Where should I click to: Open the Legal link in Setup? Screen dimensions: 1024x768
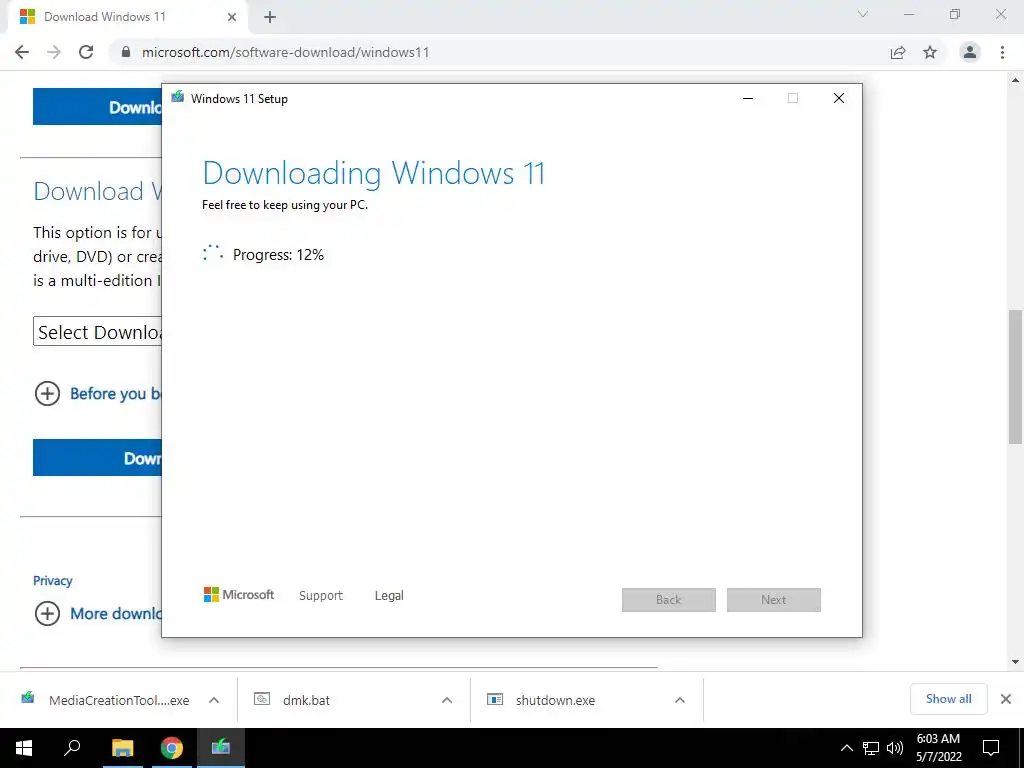point(389,596)
